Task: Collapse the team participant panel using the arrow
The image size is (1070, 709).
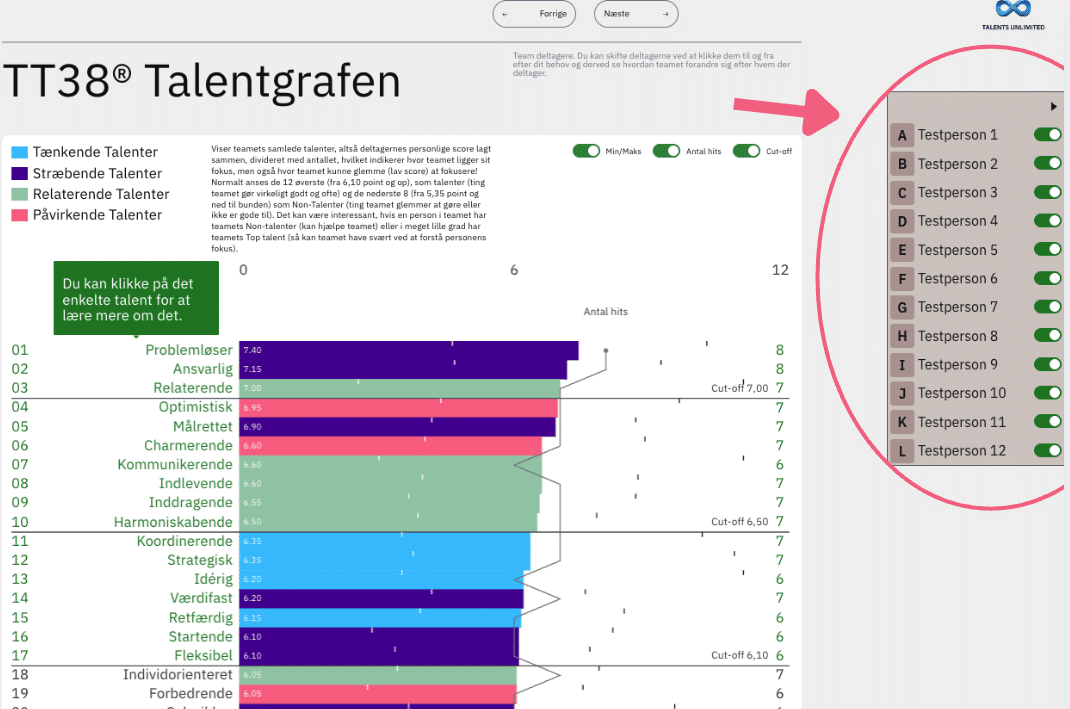Action: point(1053,106)
